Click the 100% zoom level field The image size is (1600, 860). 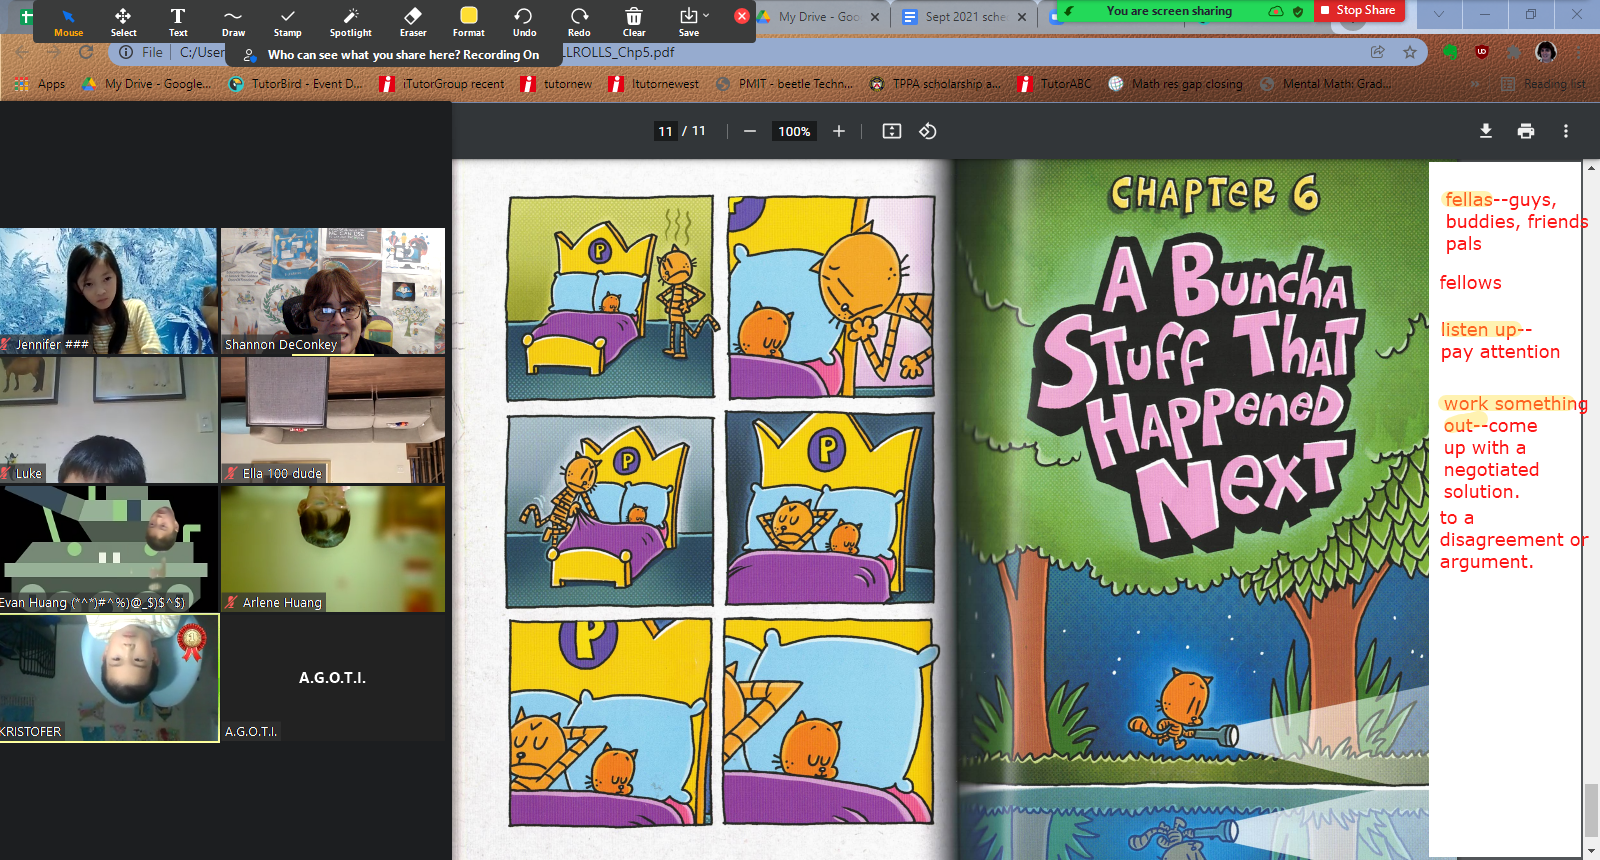pyautogui.click(x=794, y=131)
